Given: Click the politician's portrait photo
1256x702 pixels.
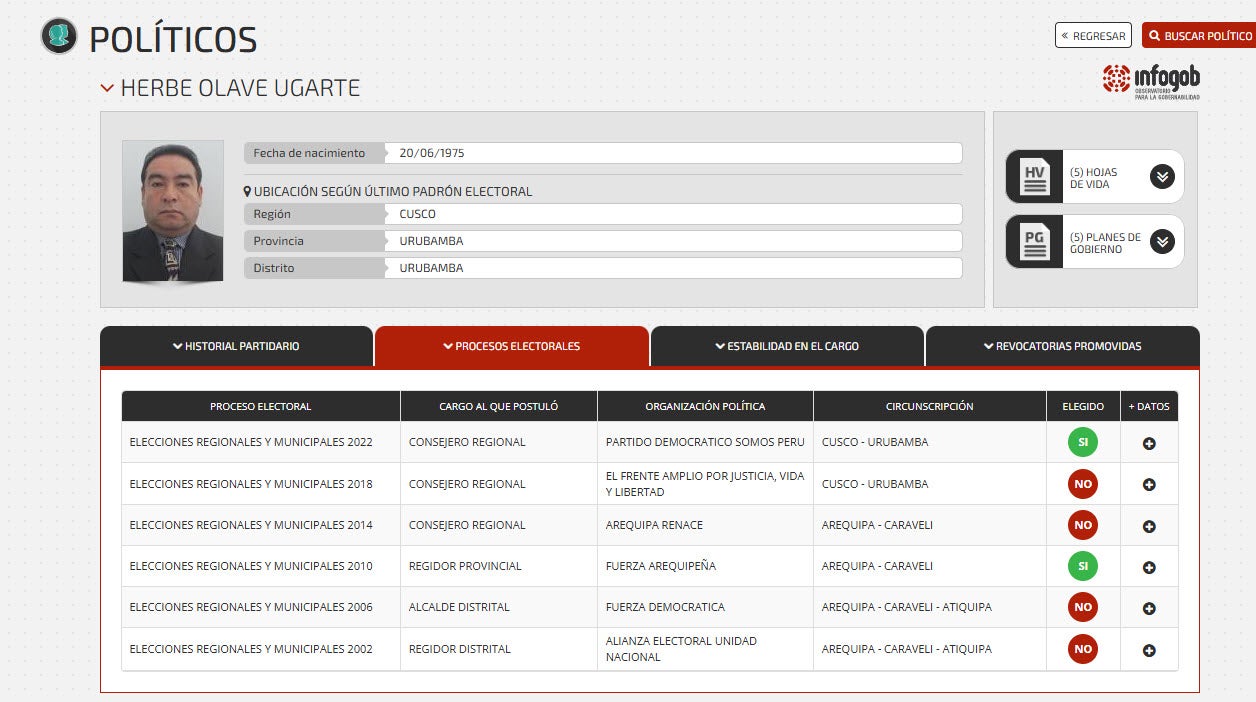Looking at the screenshot, I should coord(173,211).
